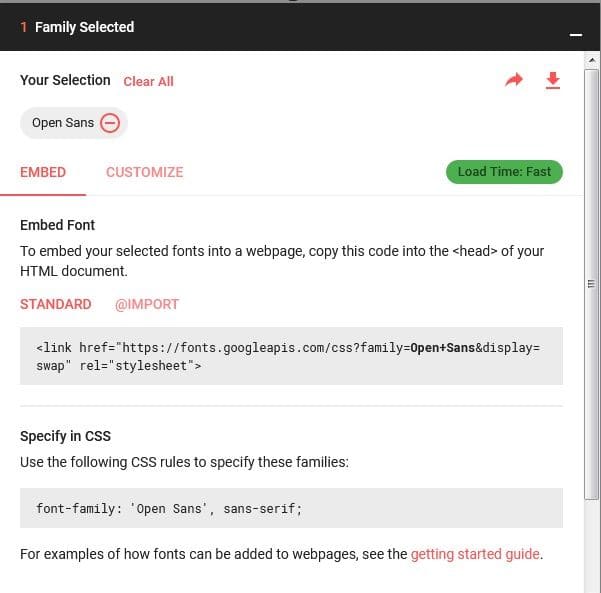The height and width of the screenshot is (593, 601).
Task: Switch to the EMBED tab
Action: [x=43, y=172]
